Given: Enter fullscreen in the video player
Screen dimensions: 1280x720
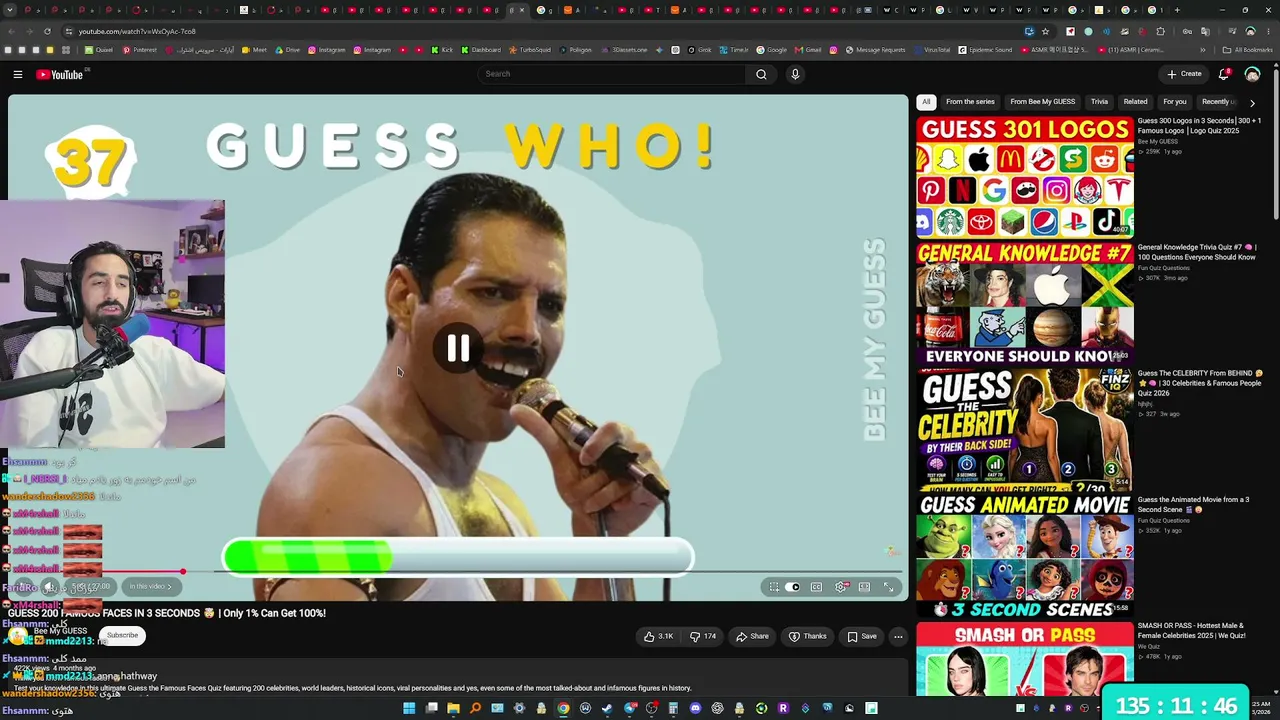Looking at the screenshot, I should [x=888, y=587].
